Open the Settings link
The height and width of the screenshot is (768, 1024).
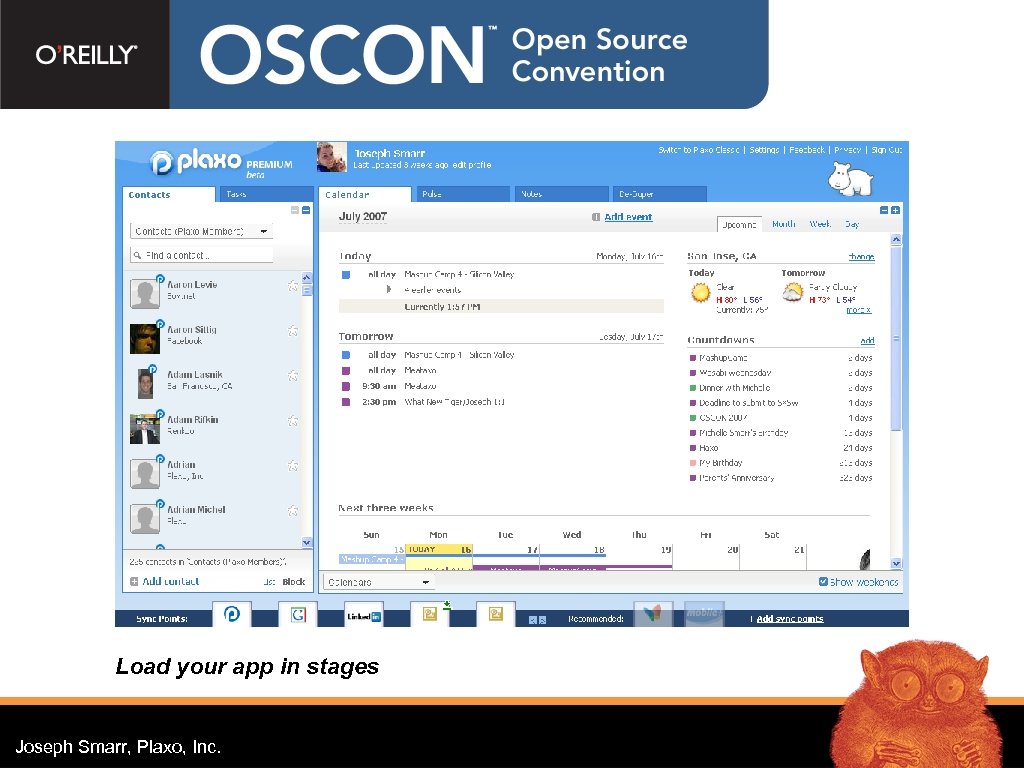(764, 150)
